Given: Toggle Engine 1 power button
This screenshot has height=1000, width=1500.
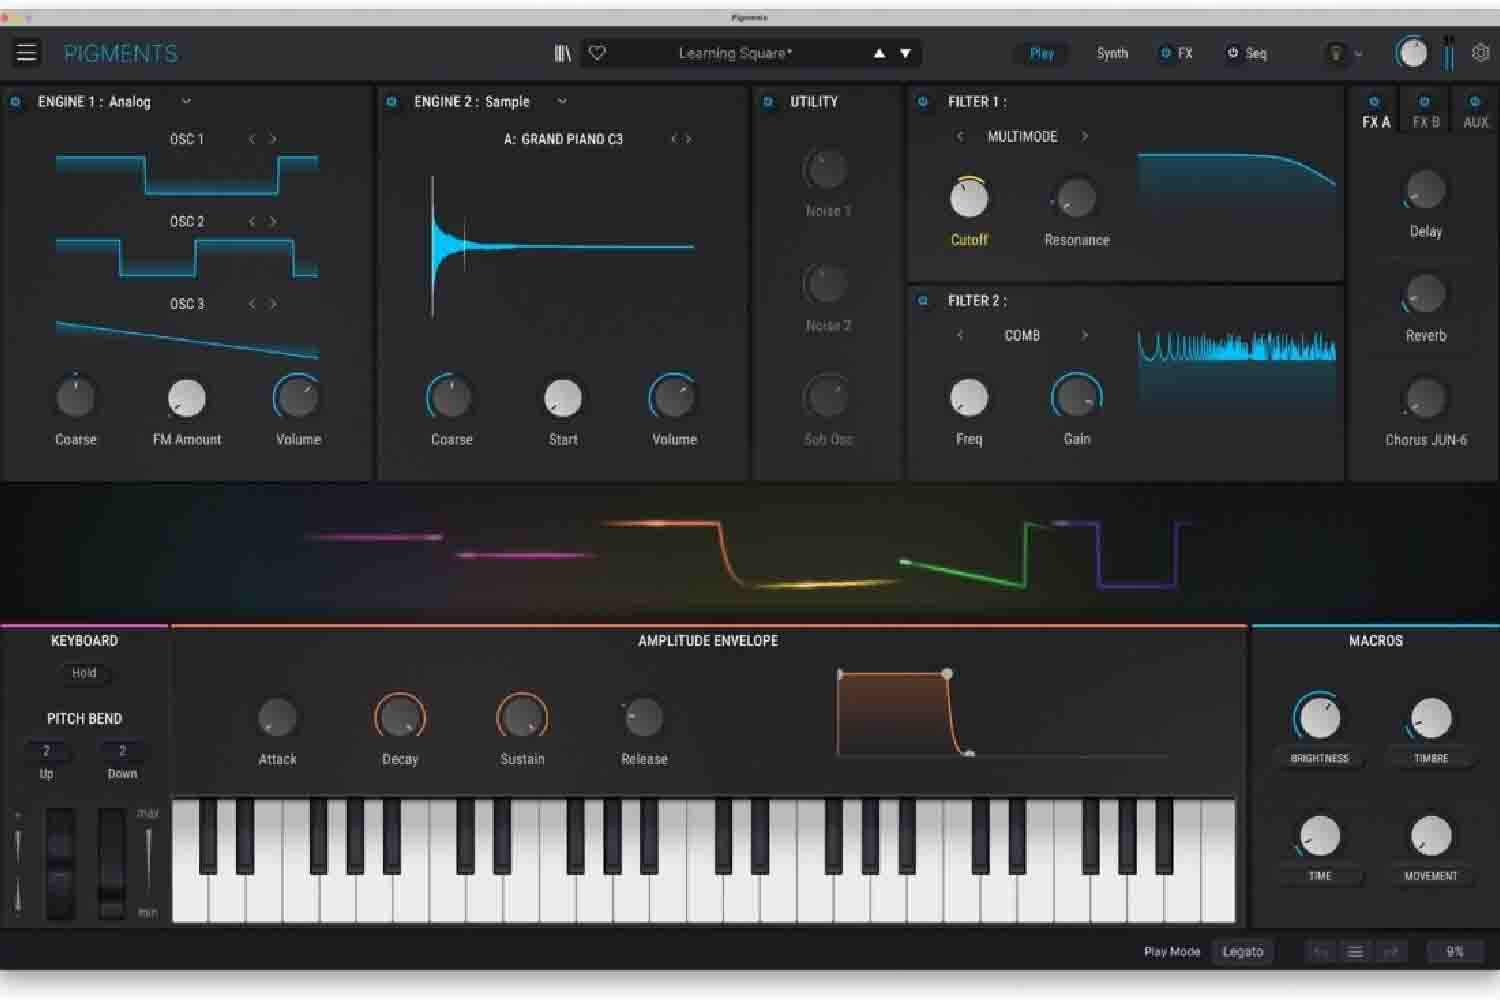Looking at the screenshot, I should tap(15, 102).
